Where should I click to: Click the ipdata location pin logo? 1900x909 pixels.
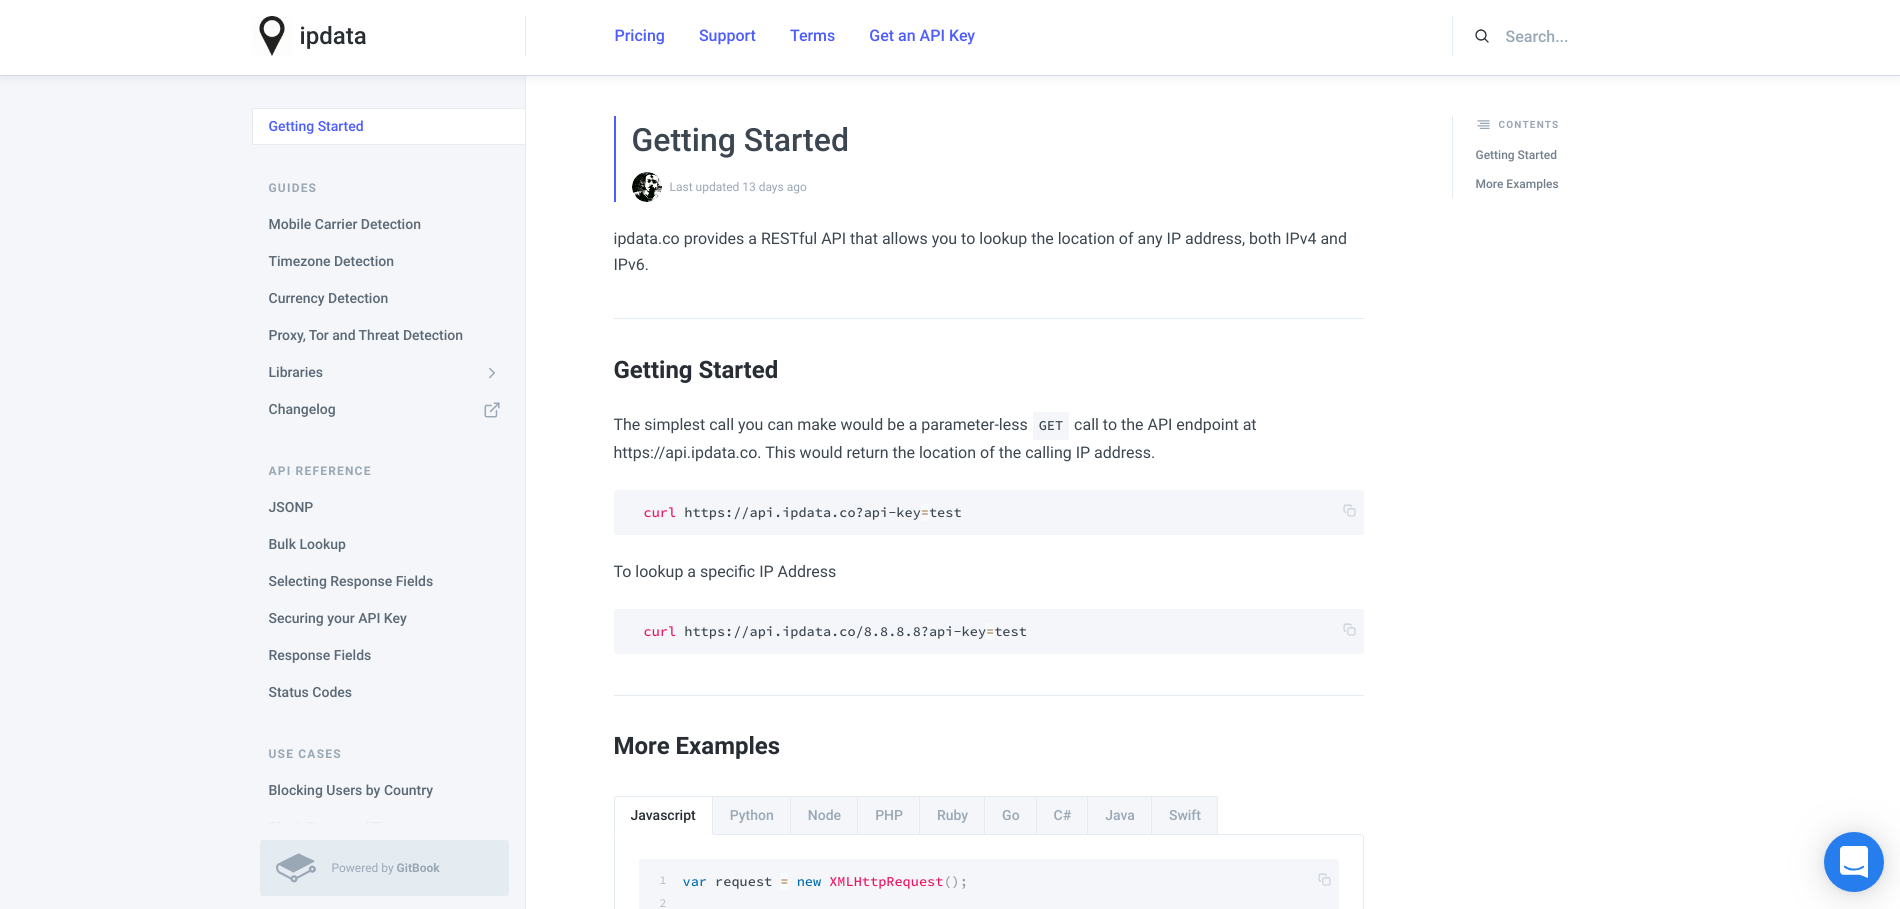point(272,36)
